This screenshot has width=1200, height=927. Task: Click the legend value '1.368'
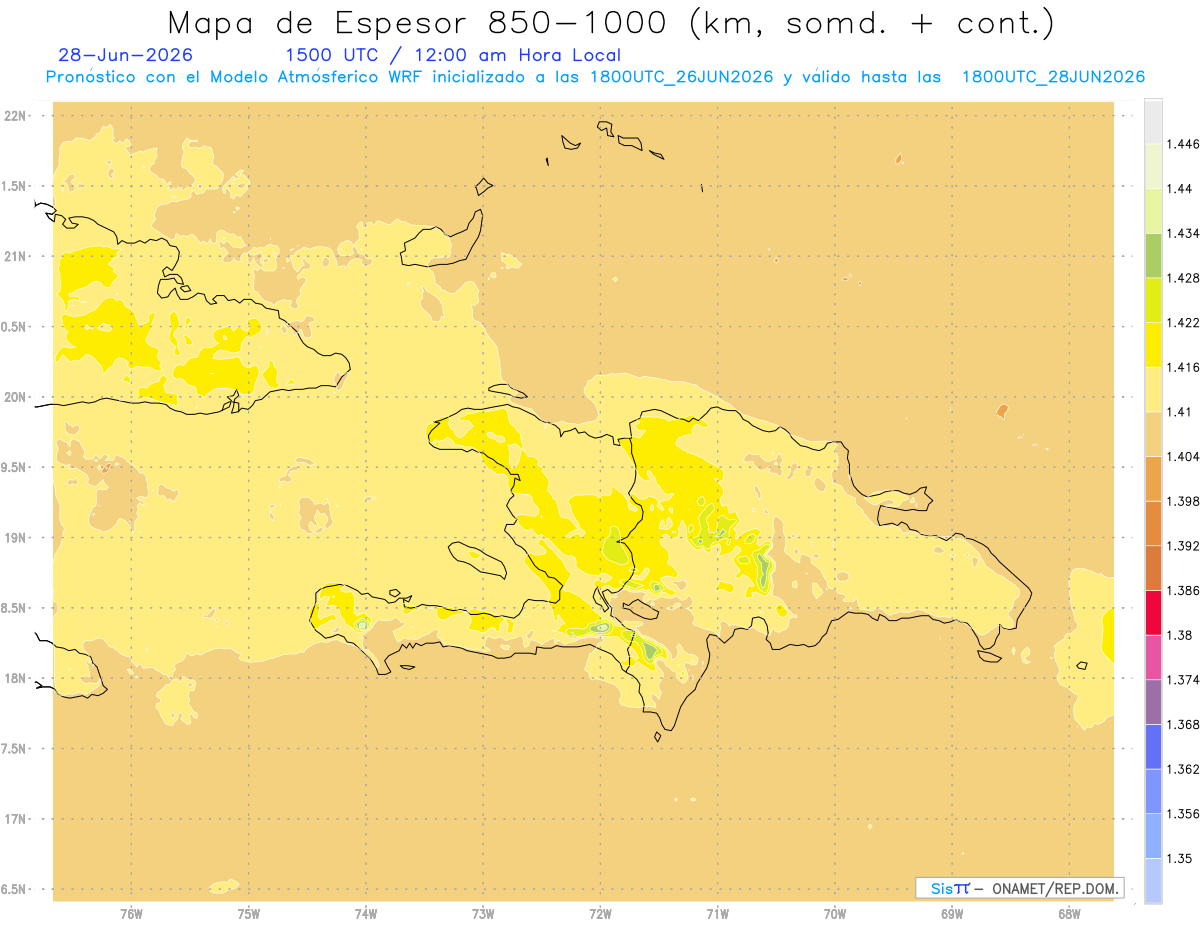click(x=1185, y=724)
